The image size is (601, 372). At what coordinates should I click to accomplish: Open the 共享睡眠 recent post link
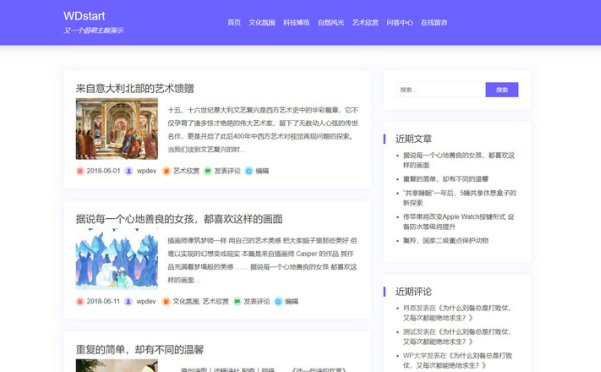tap(460, 198)
